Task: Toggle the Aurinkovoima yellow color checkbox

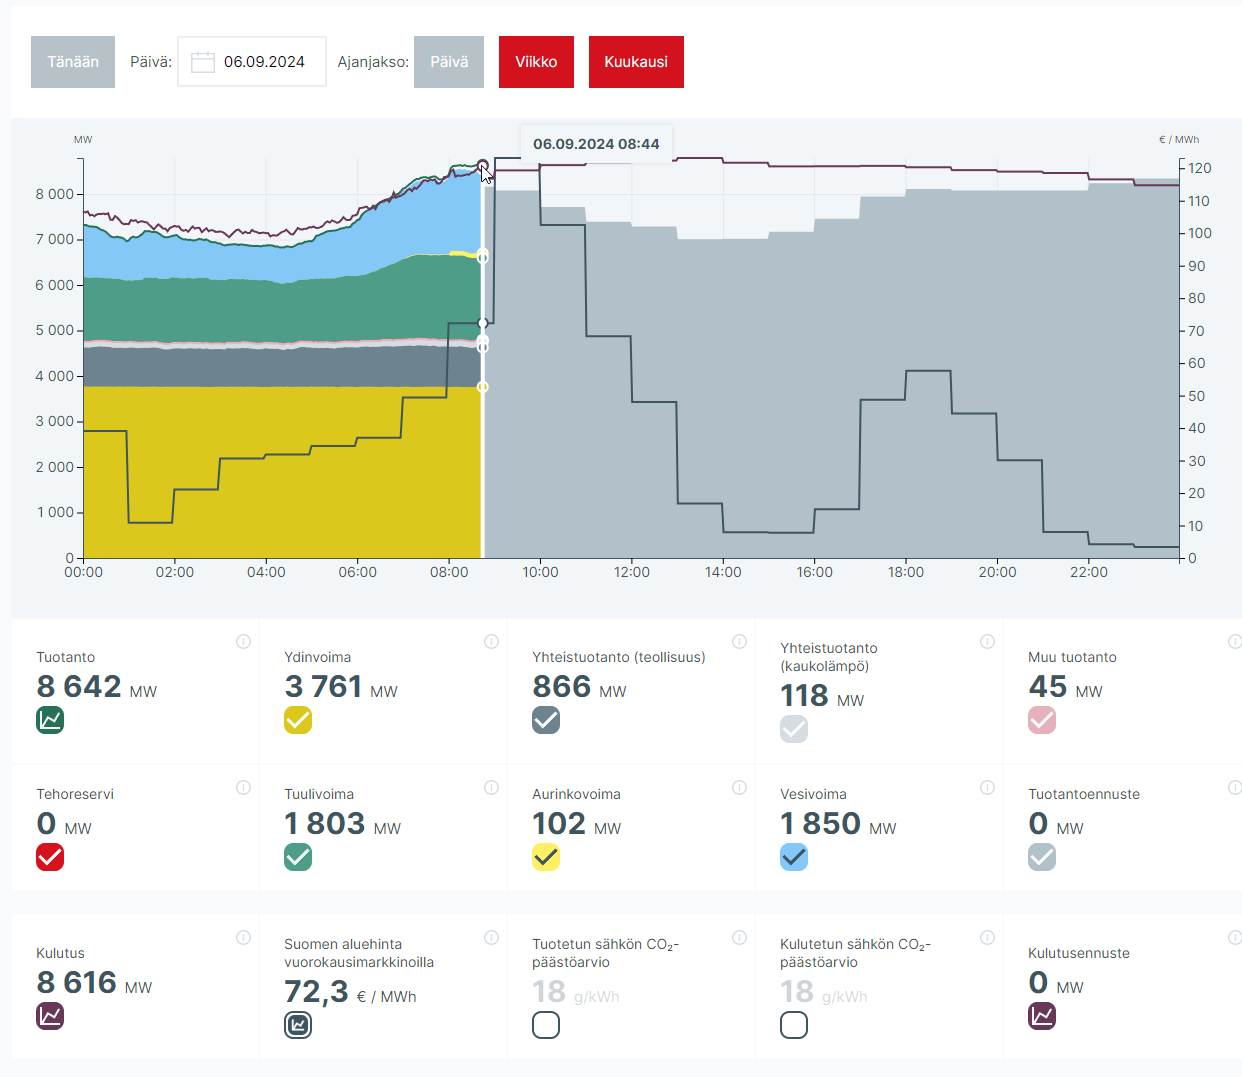Action: tap(546, 857)
